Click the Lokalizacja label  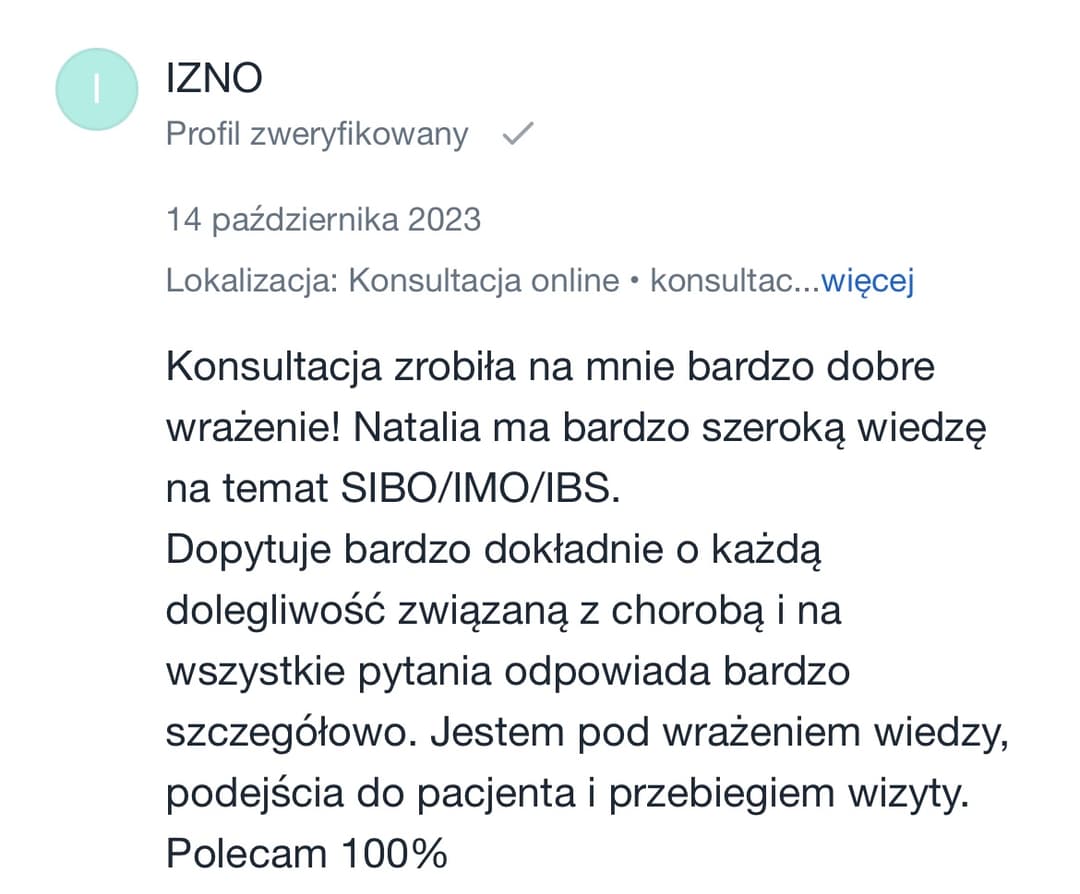(x=252, y=282)
